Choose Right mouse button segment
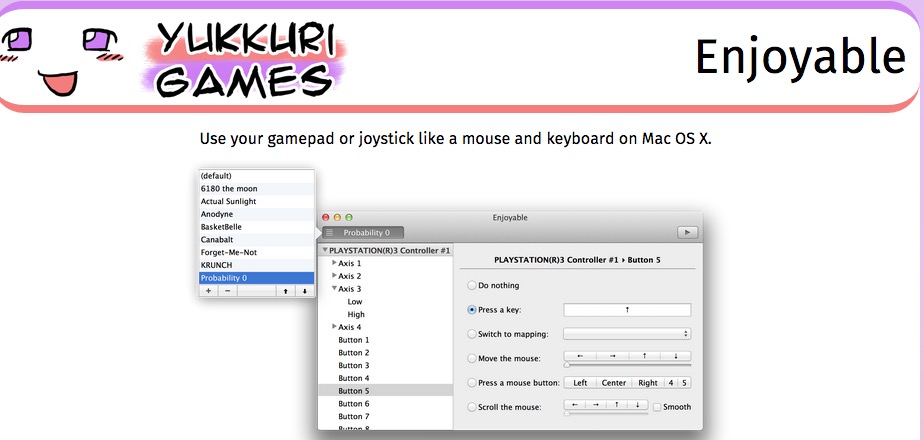The height and width of the screenshot is (440, 924). 648,383
